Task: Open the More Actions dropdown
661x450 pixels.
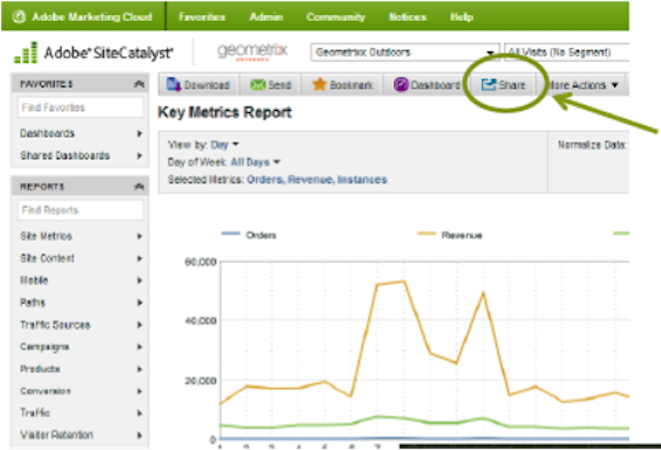Action: tap(583, 85)
